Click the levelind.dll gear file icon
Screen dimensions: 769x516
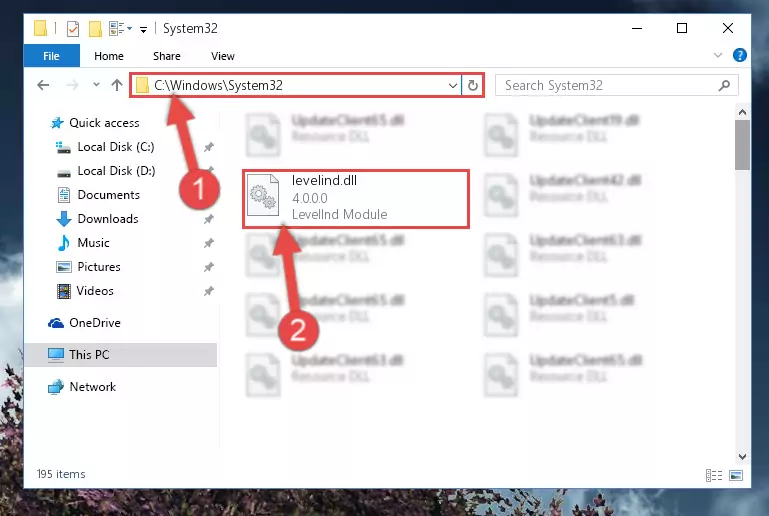263,196
